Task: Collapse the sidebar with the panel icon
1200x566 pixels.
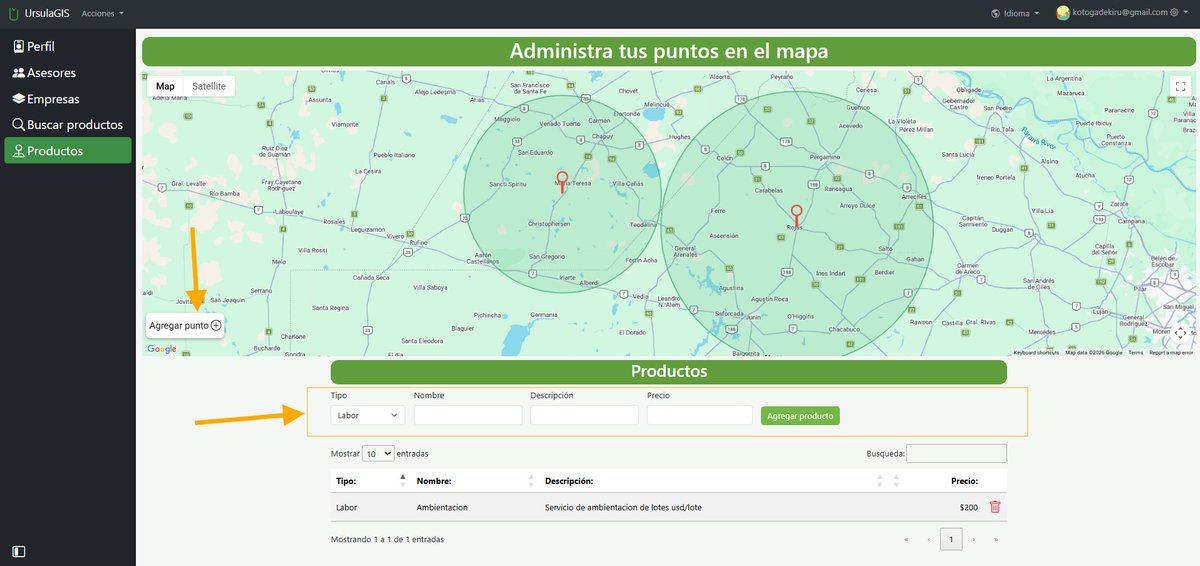Action: pos(19,551)
